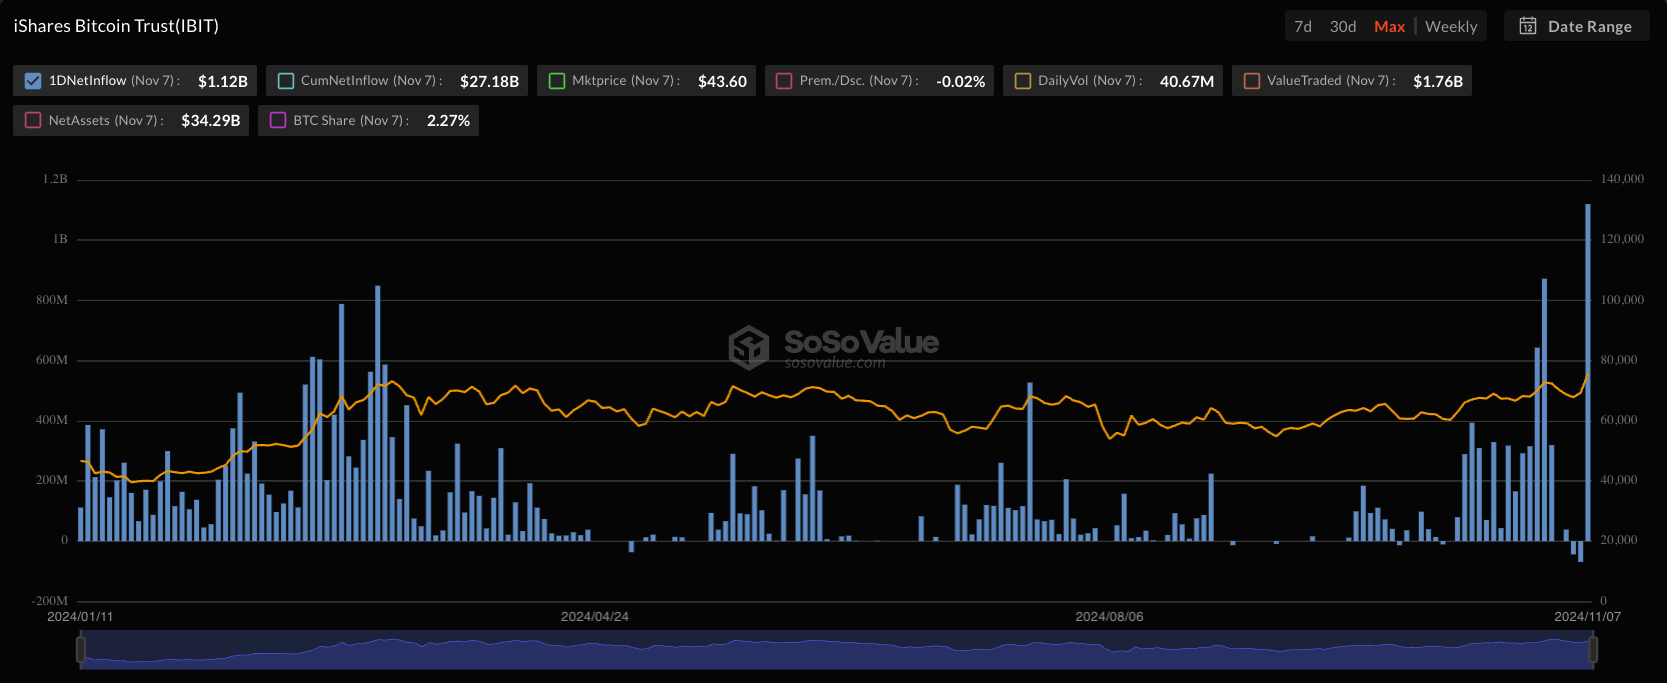Click the 40.67M DailyVol value
This screenshot has height=683, width=1667.
click(1187, 81)
